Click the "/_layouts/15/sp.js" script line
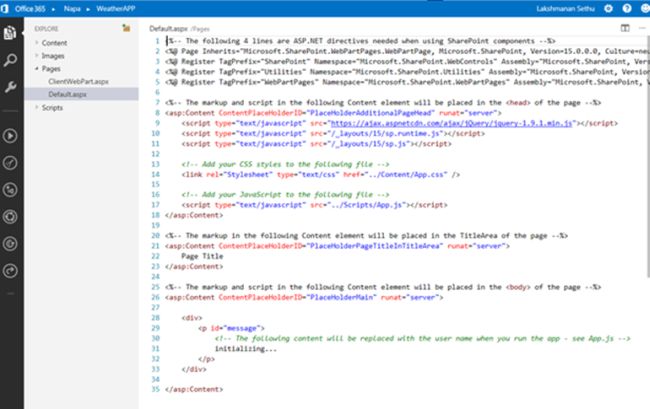 click(316, 144)
